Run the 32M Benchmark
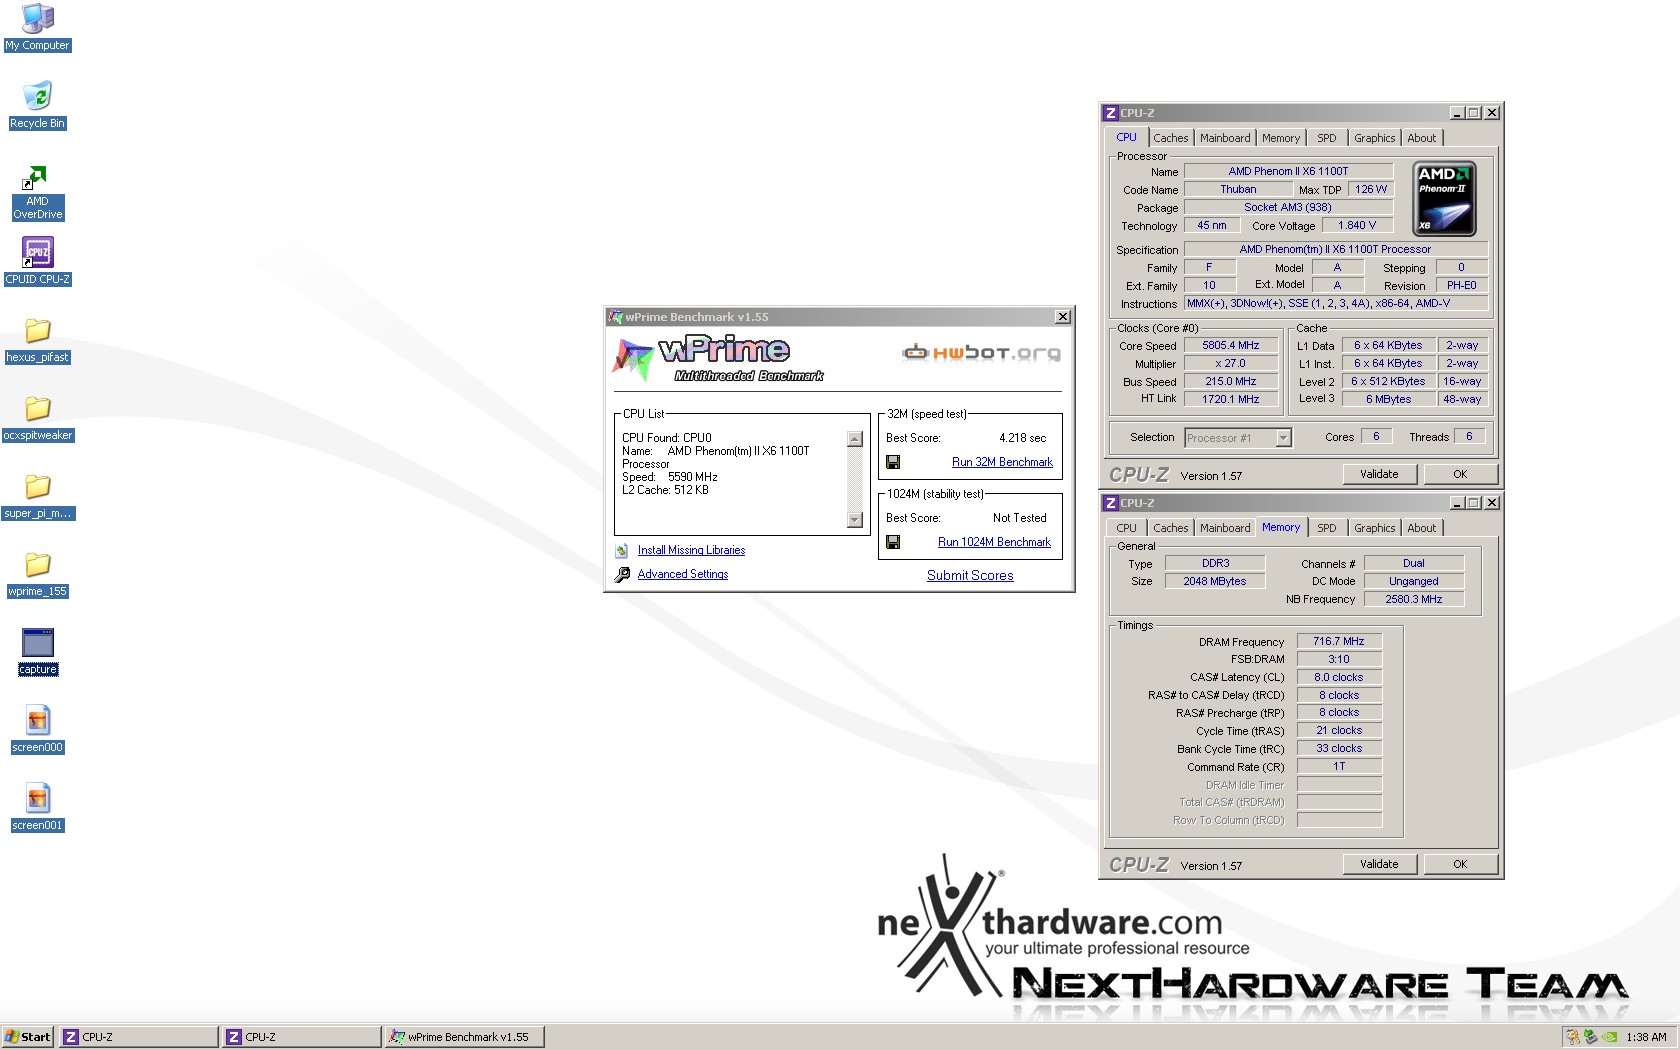 [1002, 462]
